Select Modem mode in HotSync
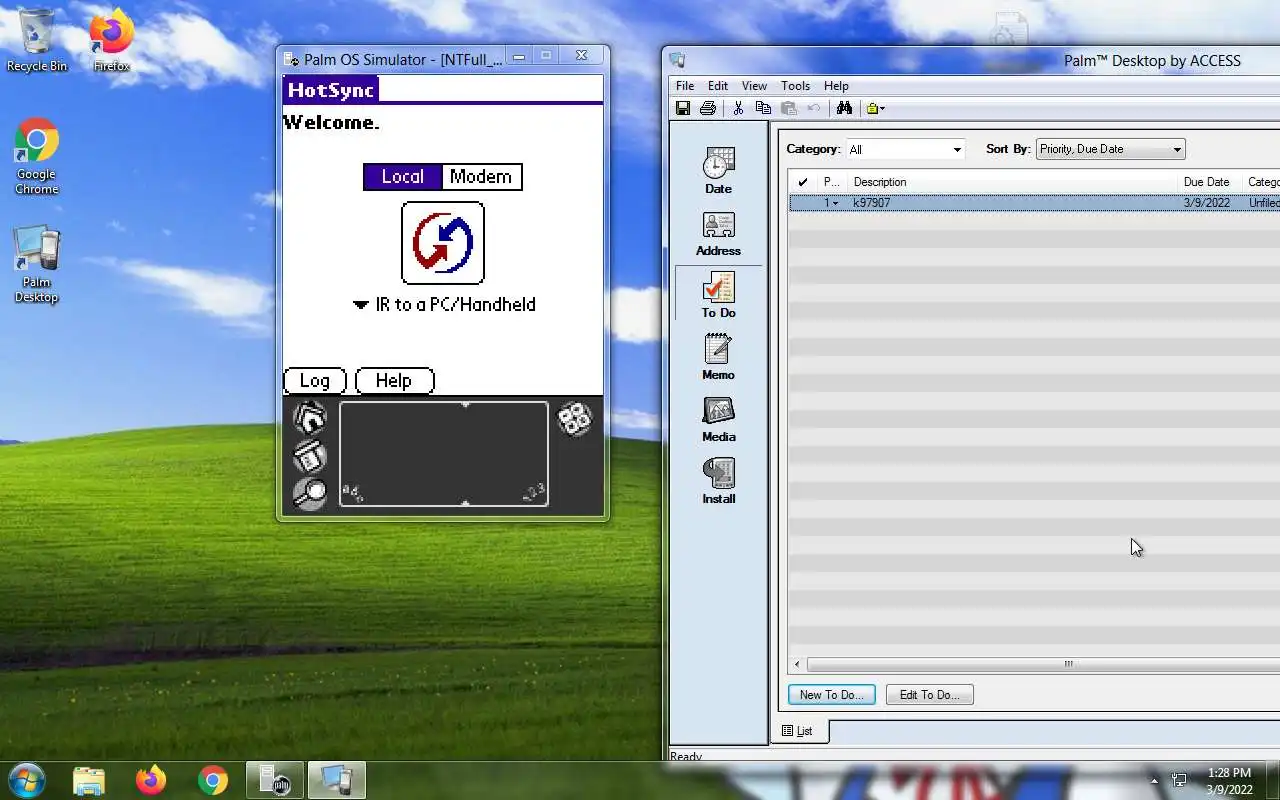The width and height of the screenshot is (1280, 800). point(481,177)
